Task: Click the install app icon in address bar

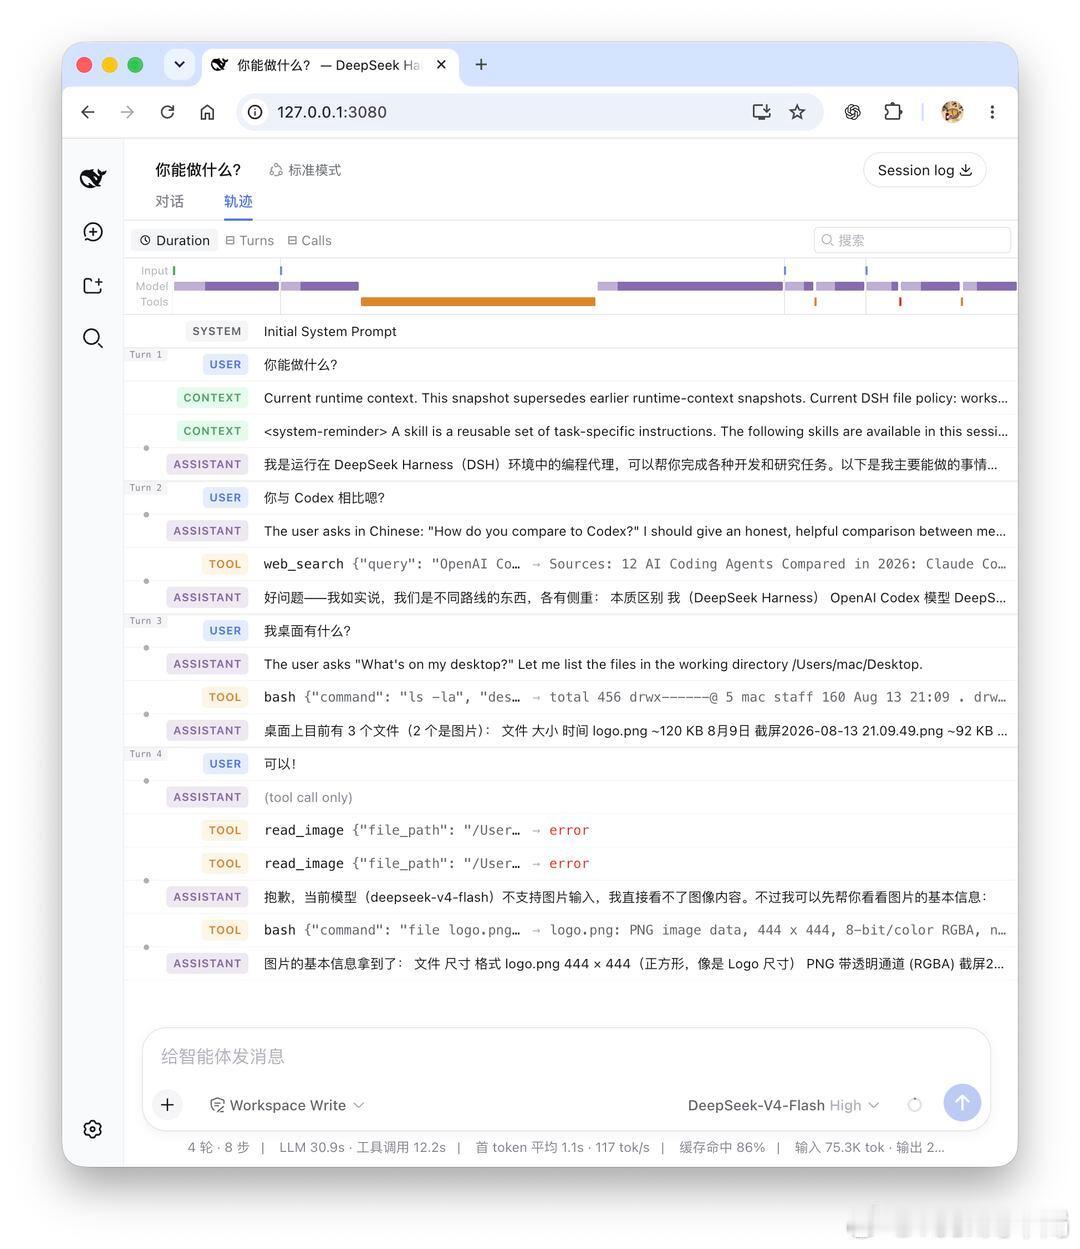Action: click(761, 112)
